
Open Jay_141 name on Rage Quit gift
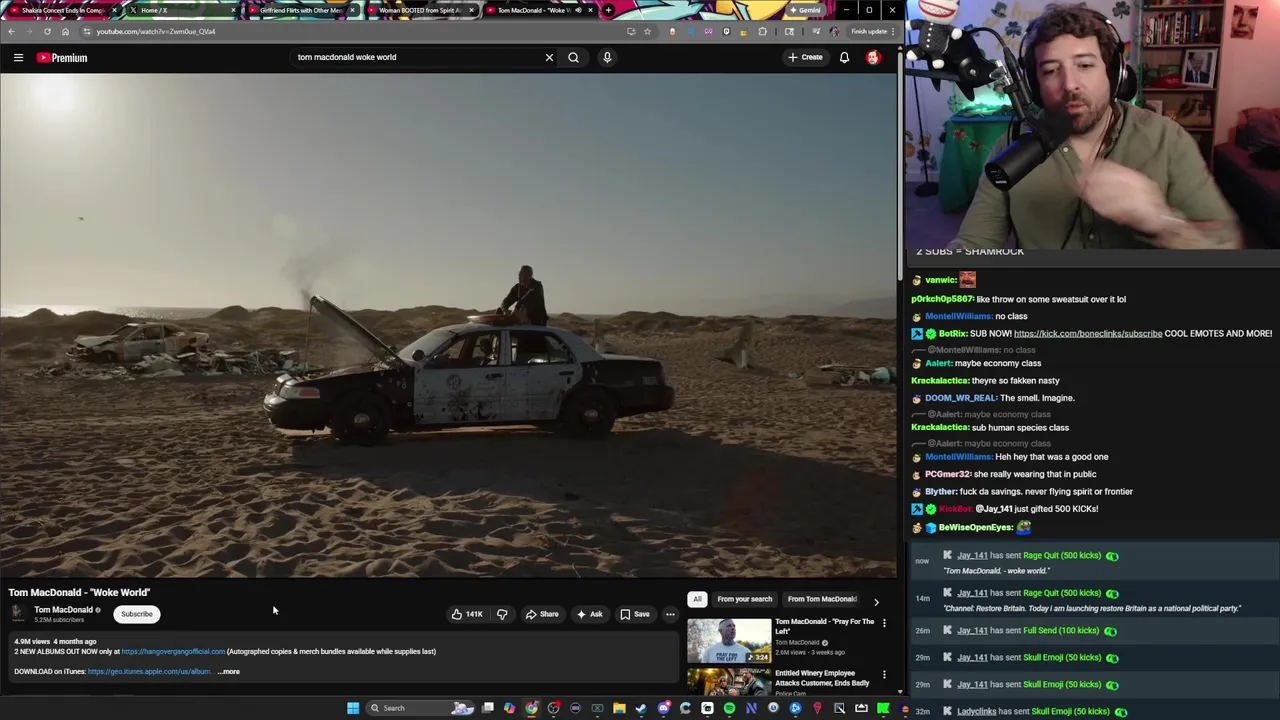[972, 555]
